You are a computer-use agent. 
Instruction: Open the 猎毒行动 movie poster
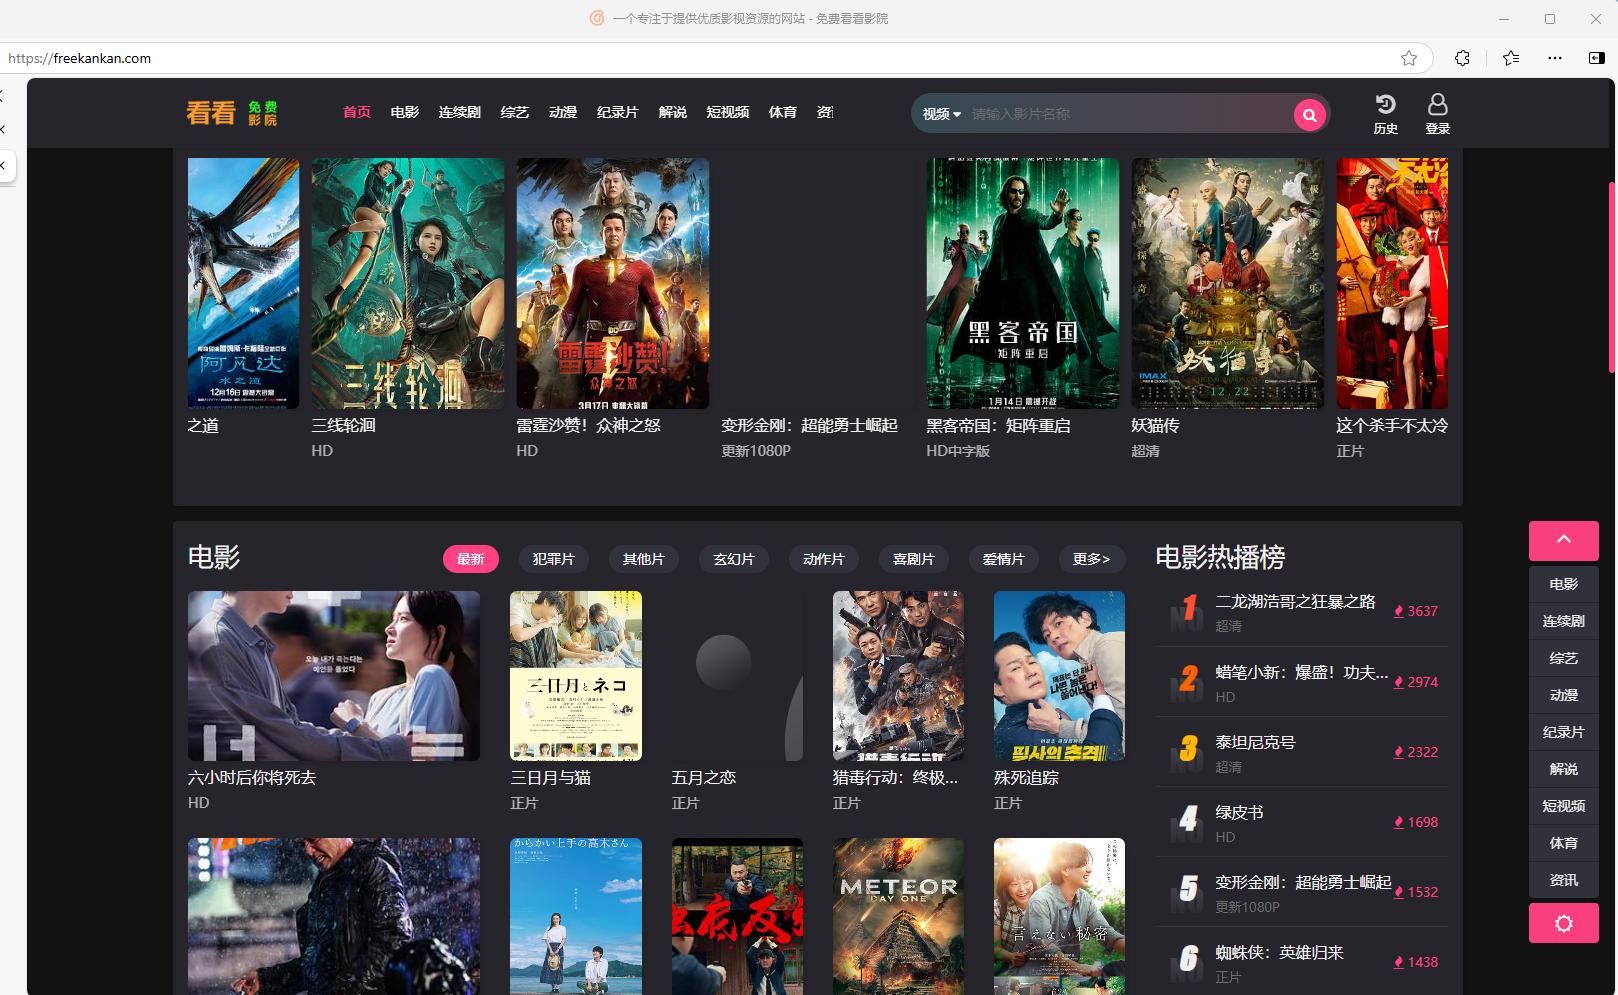tap(898, 676)
